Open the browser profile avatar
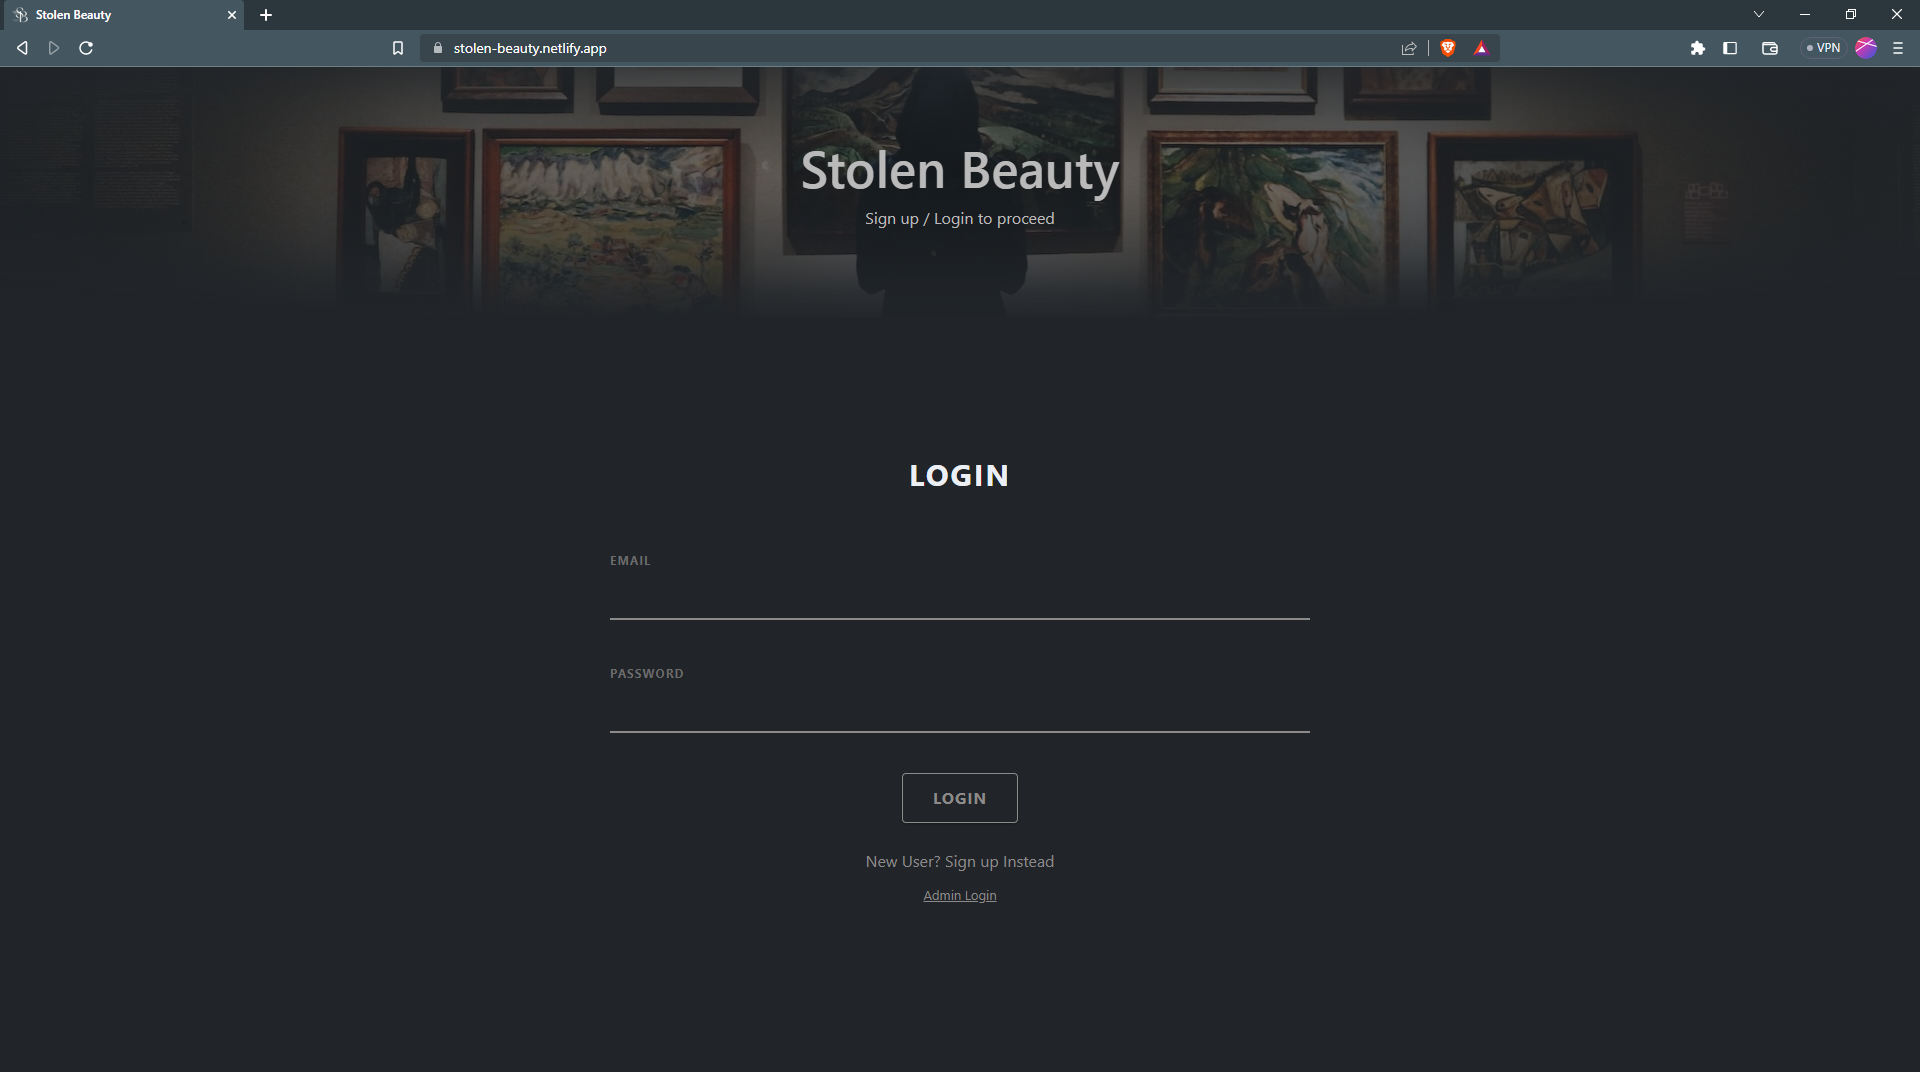This screenshot has width=1920, height=1072. 1865,47
